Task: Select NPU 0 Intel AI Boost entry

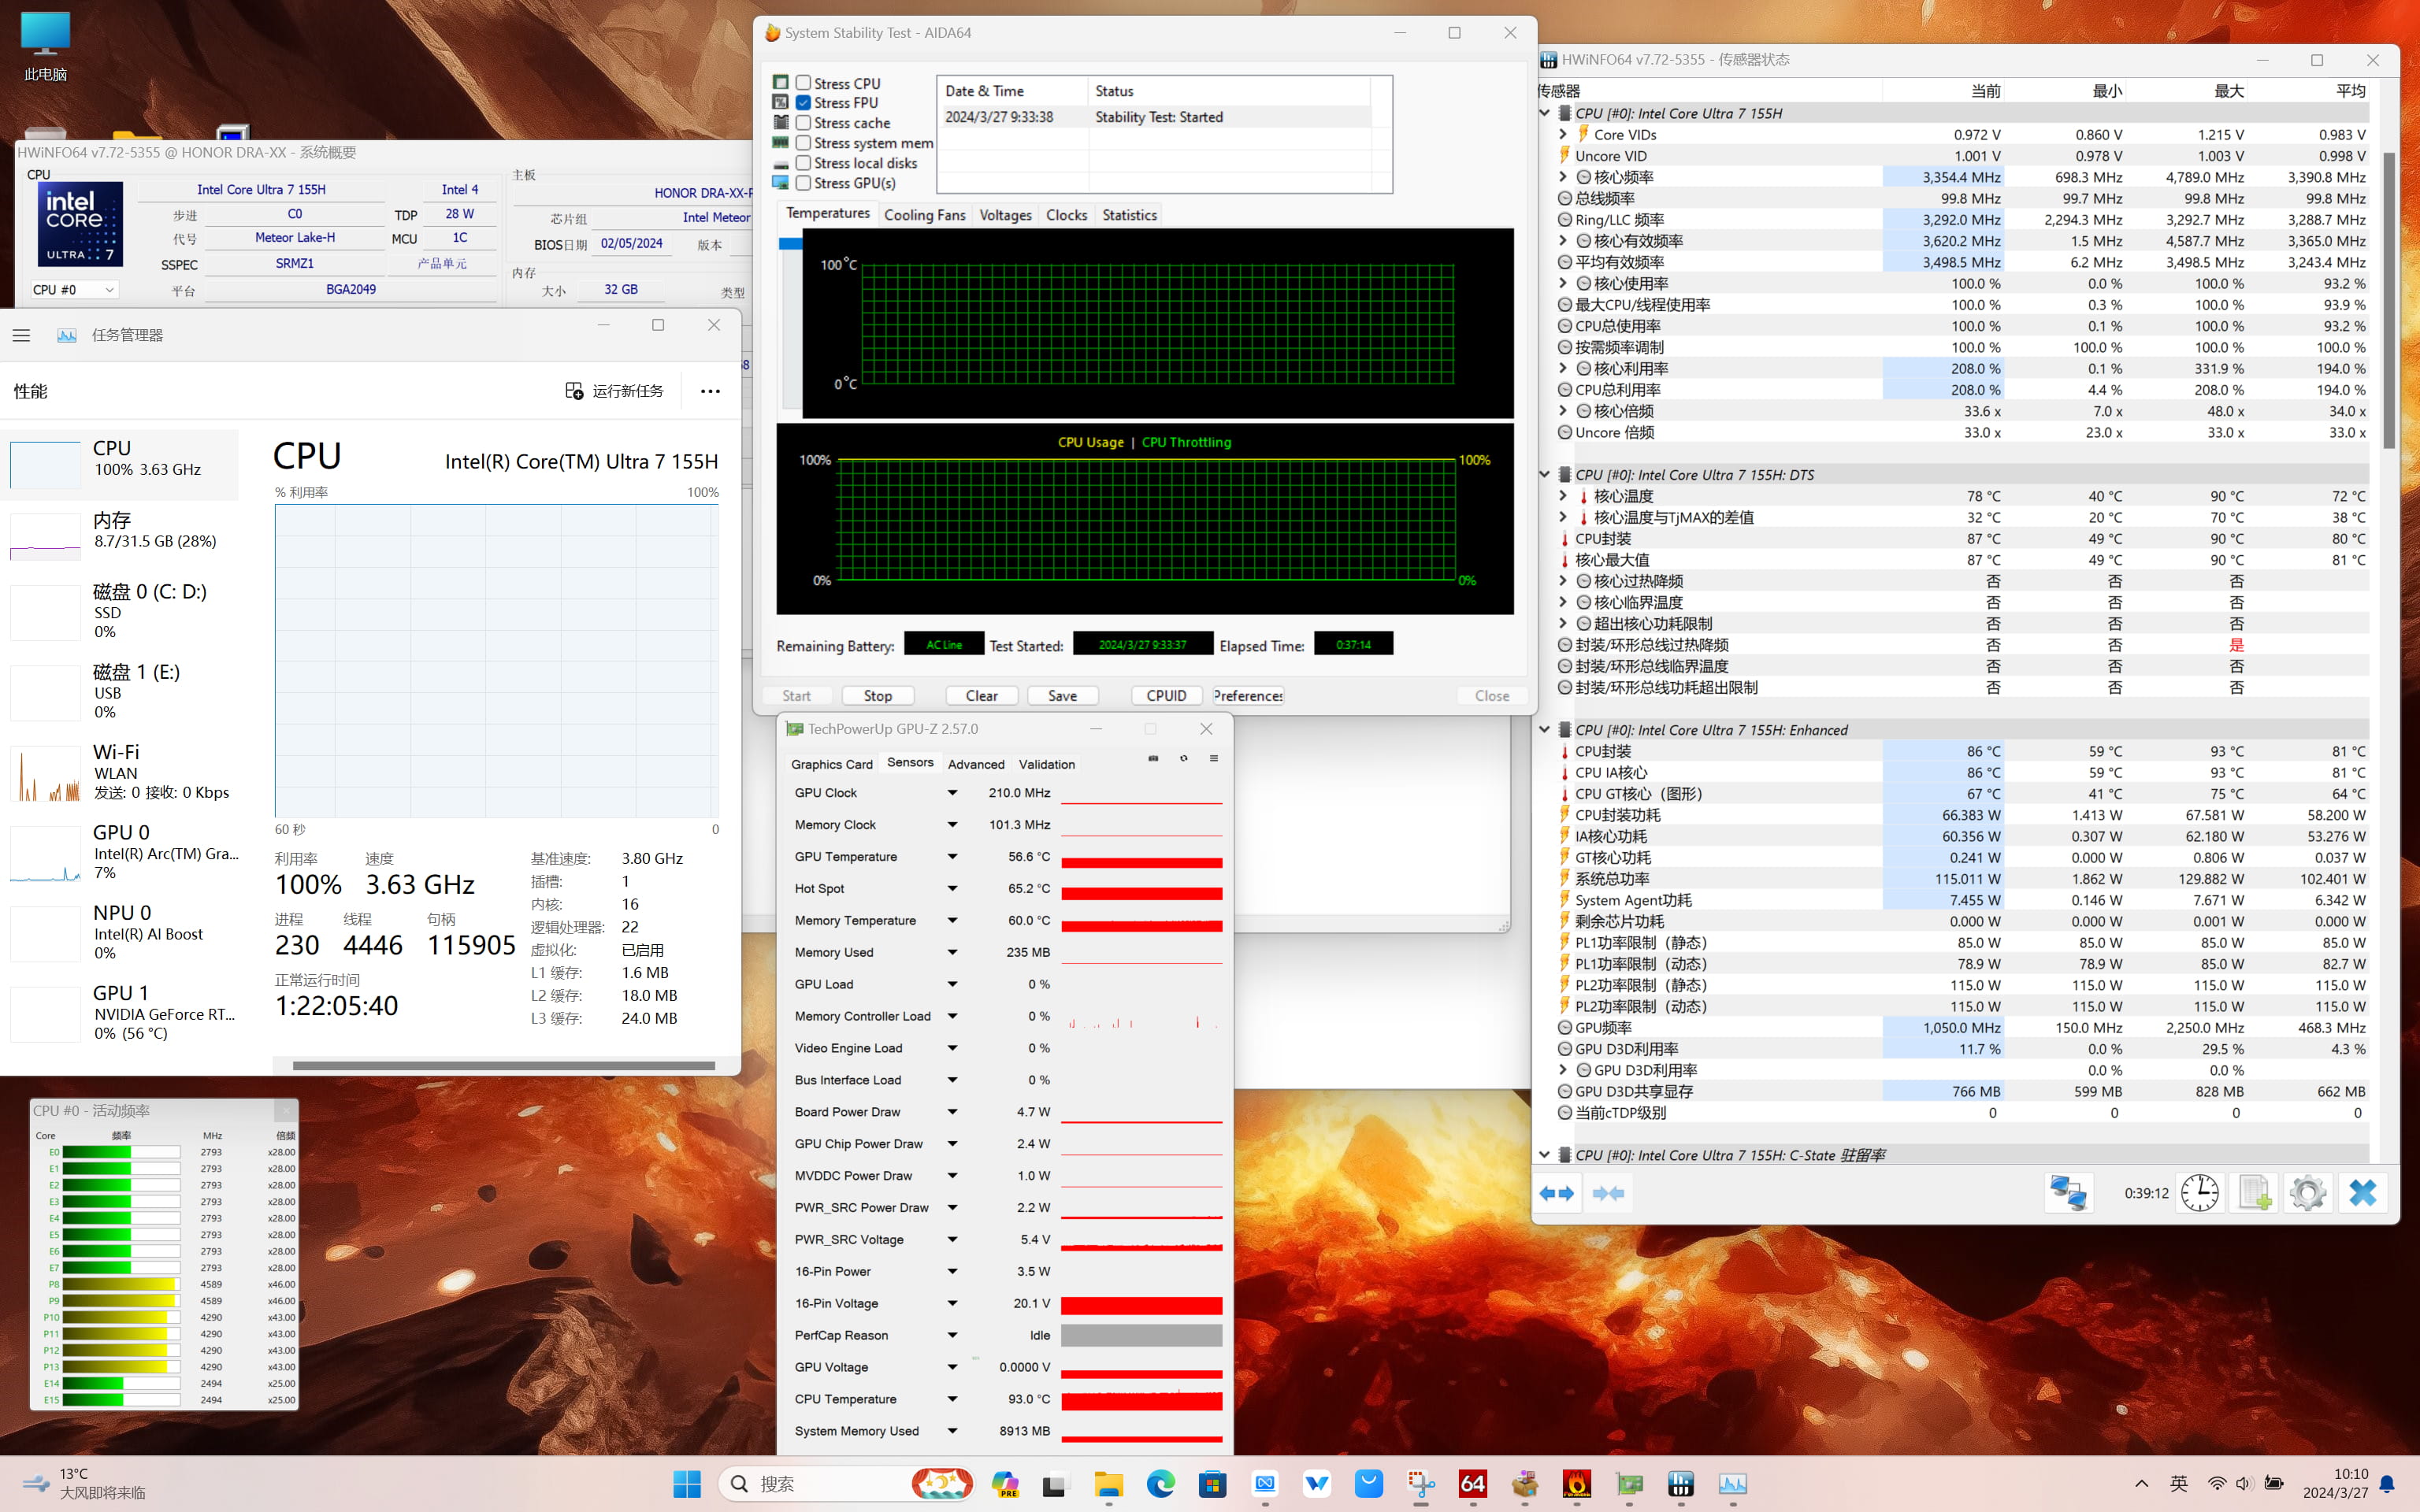Action: [120, 932]
